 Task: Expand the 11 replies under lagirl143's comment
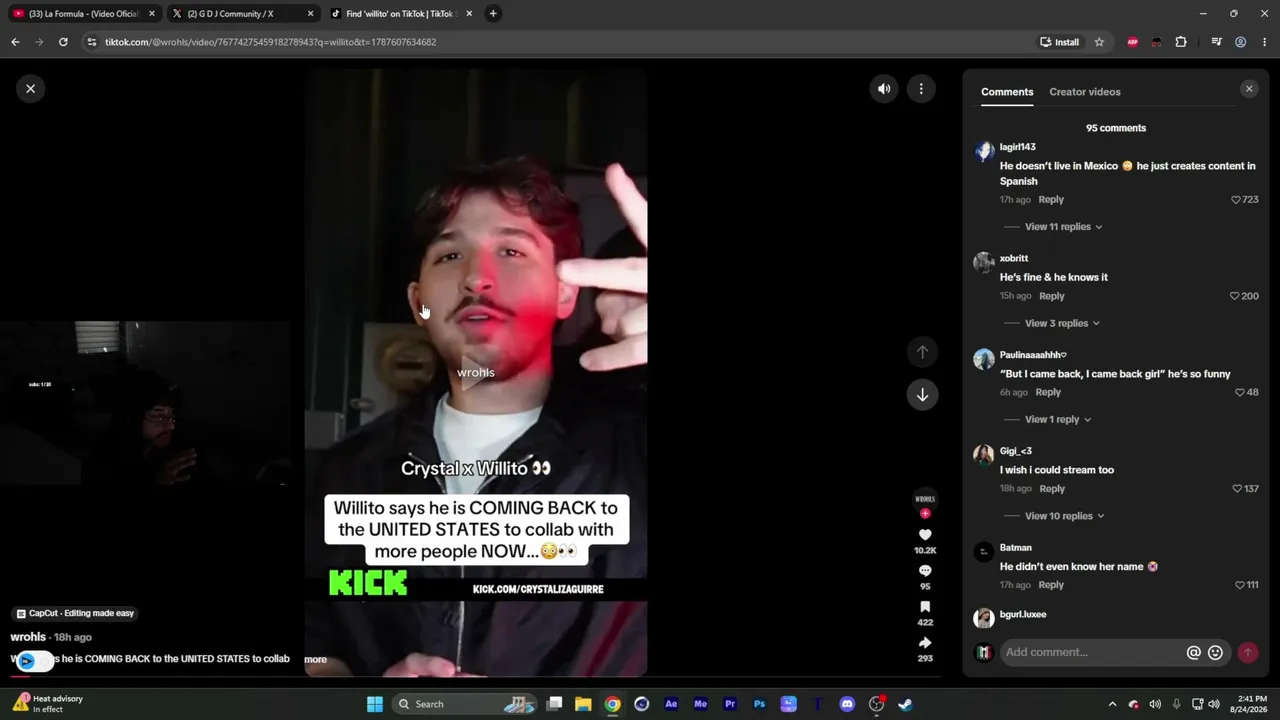[1063, 227]
